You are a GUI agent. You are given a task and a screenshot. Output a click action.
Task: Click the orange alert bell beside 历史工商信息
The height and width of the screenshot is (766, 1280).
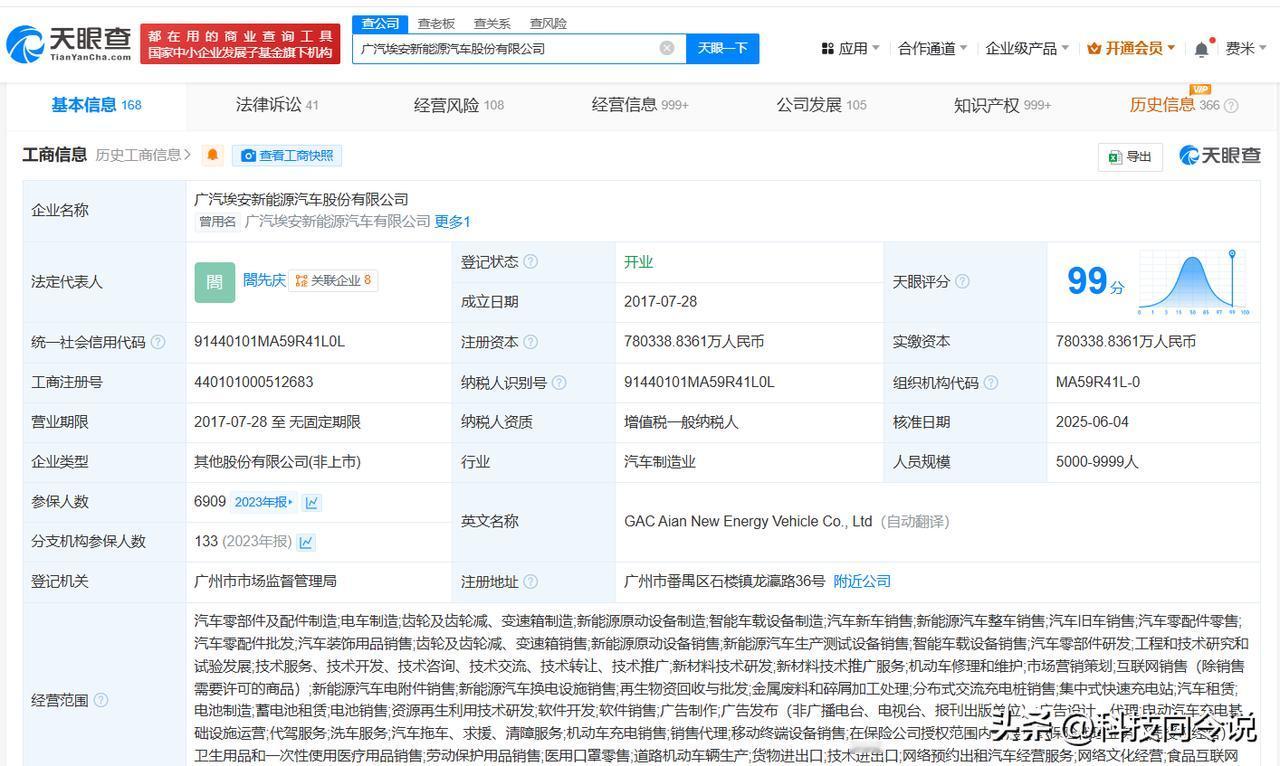212,155
